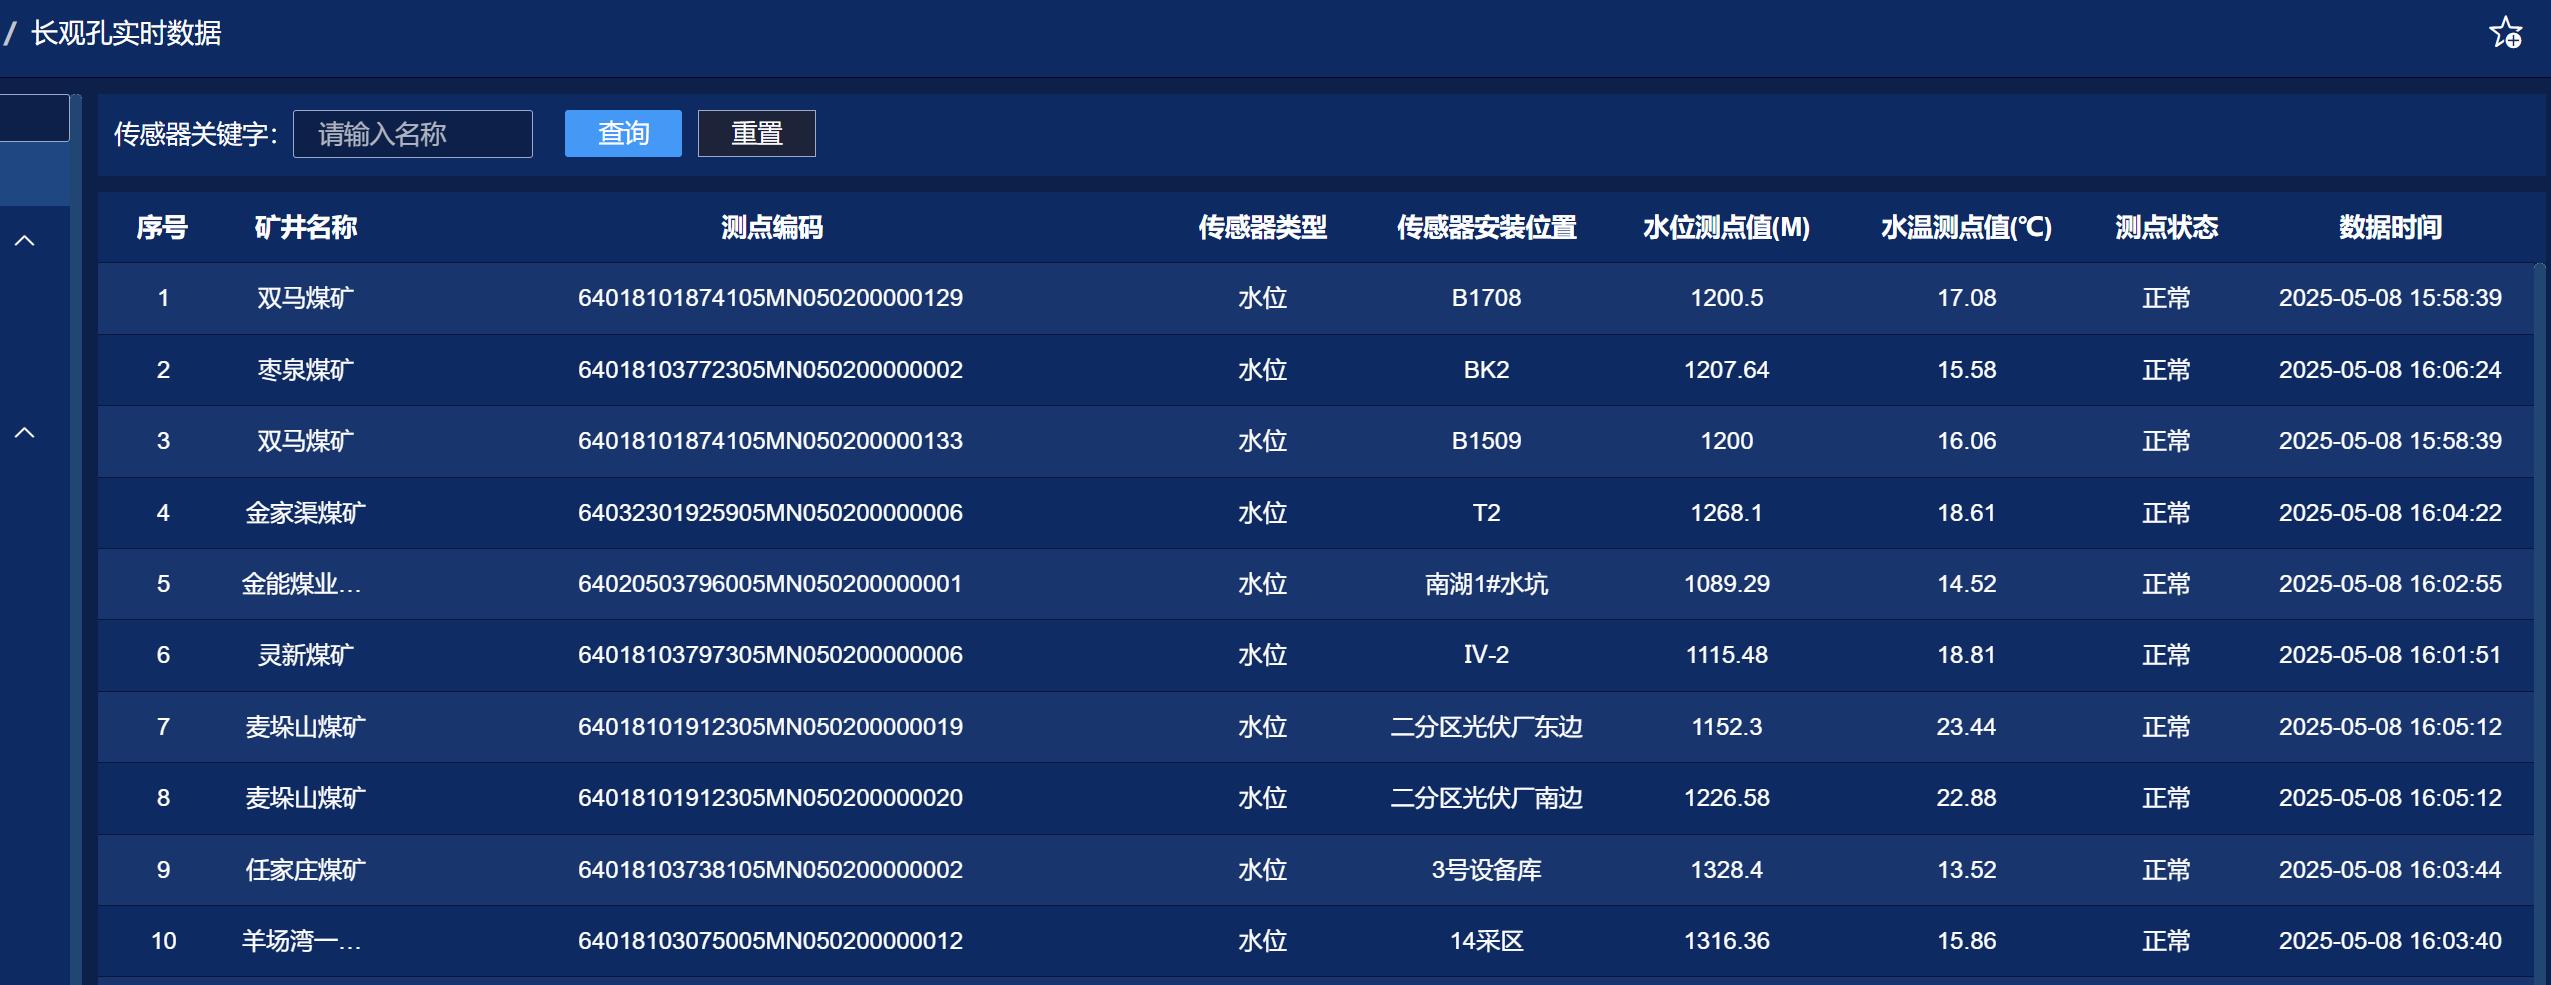Click install position B1509
The height and width of the screenshot is (985, 2551).
click(1487, 441)
